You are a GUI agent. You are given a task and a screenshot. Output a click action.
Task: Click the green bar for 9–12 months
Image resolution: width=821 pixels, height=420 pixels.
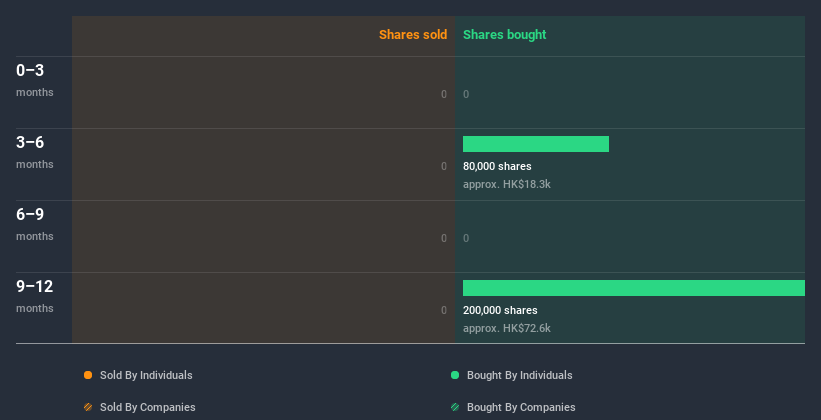coord(634,288)
